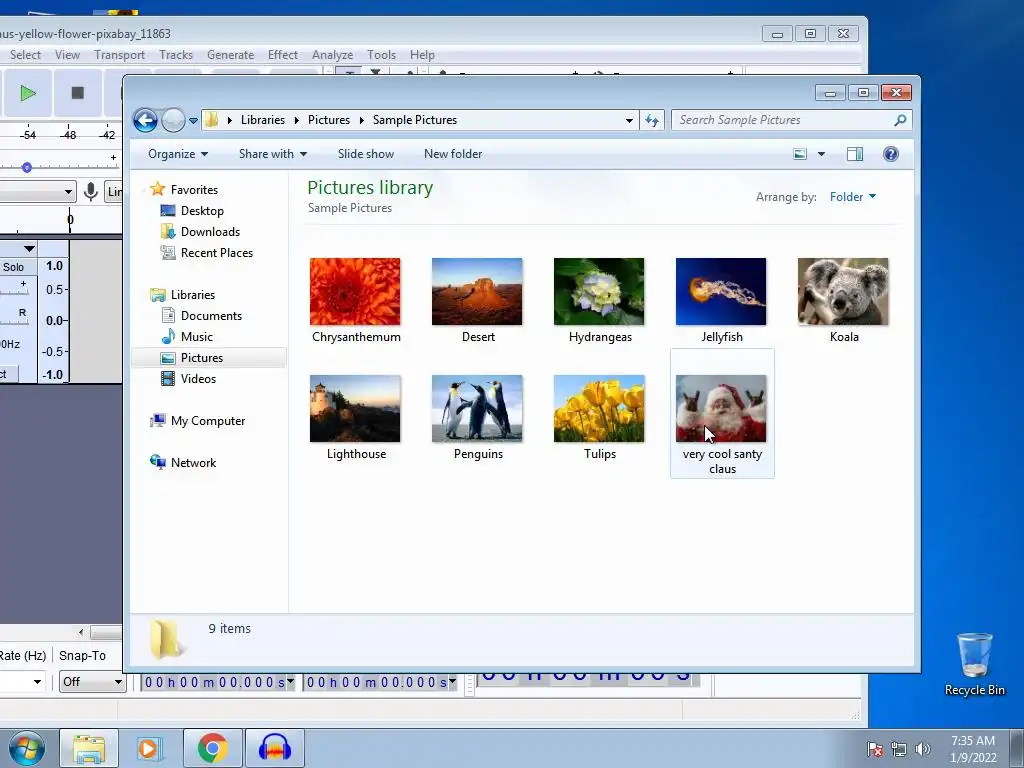Open Audacity's Help menu
The image size is (1024, 768).
pos(422,55)
